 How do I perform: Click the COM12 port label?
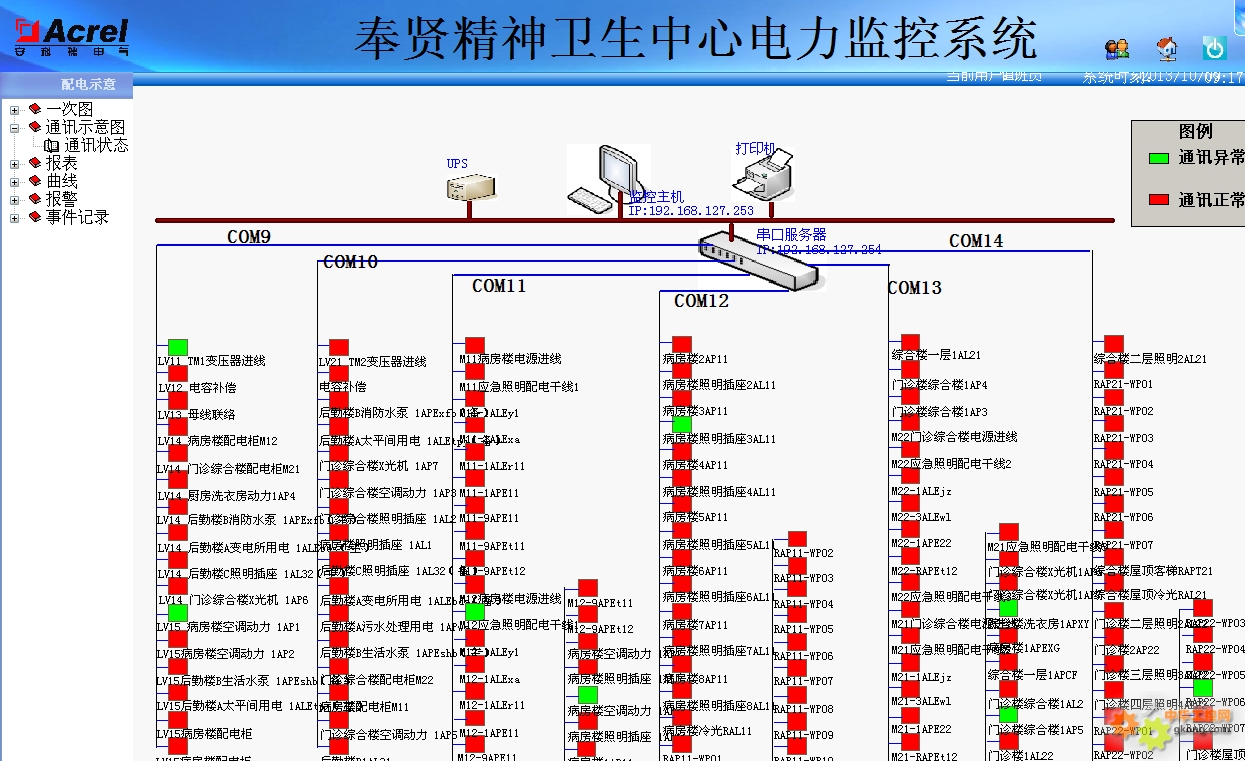pyautogui.click(x=702, y=301)
